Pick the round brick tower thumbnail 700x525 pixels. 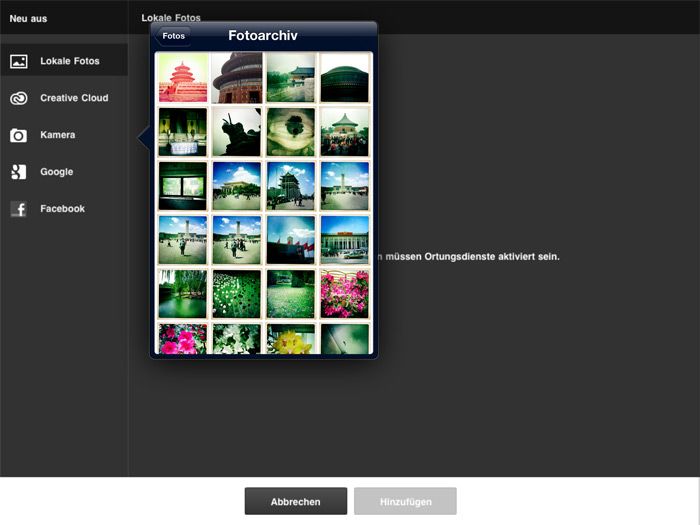(x=237, y=78)
